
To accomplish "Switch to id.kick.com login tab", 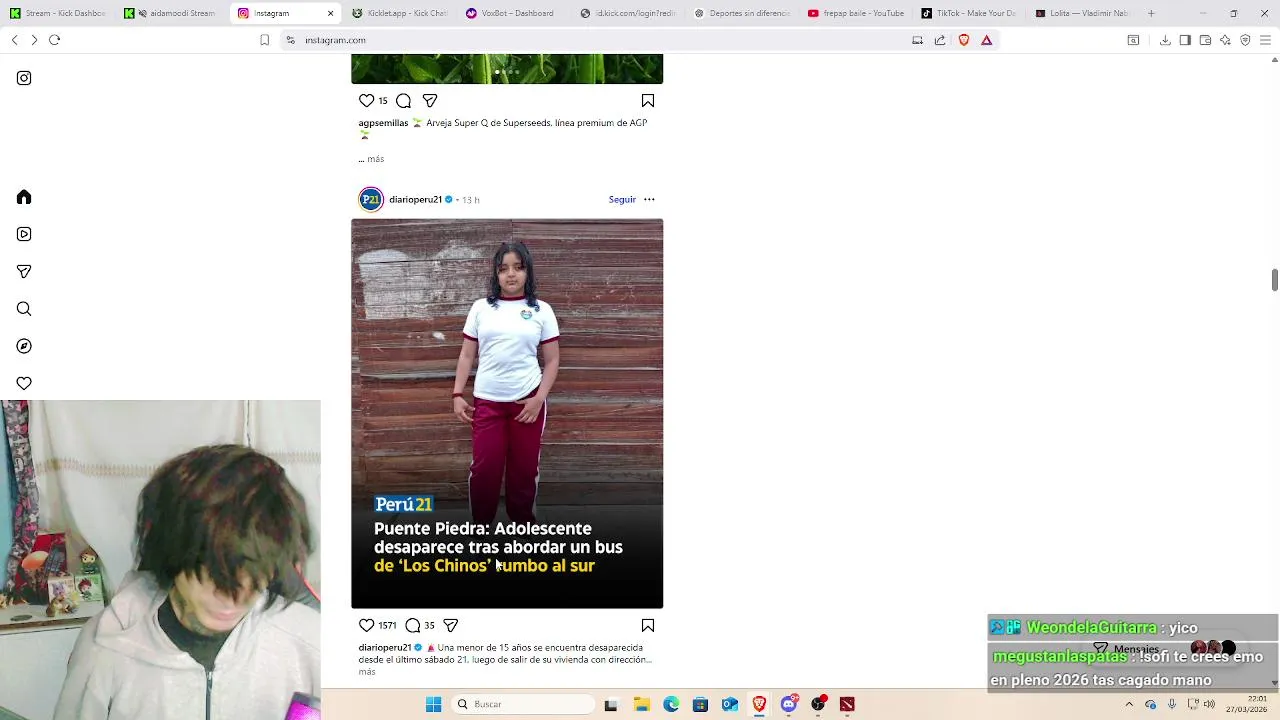I will pos(627,13).
